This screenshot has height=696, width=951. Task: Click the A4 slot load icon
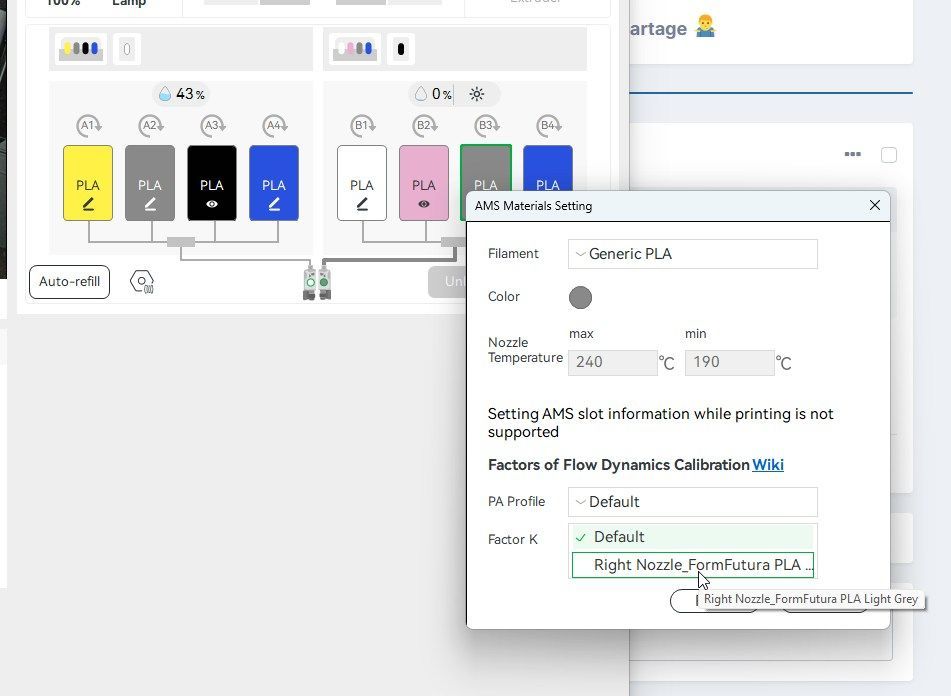(x=275, y=125)
